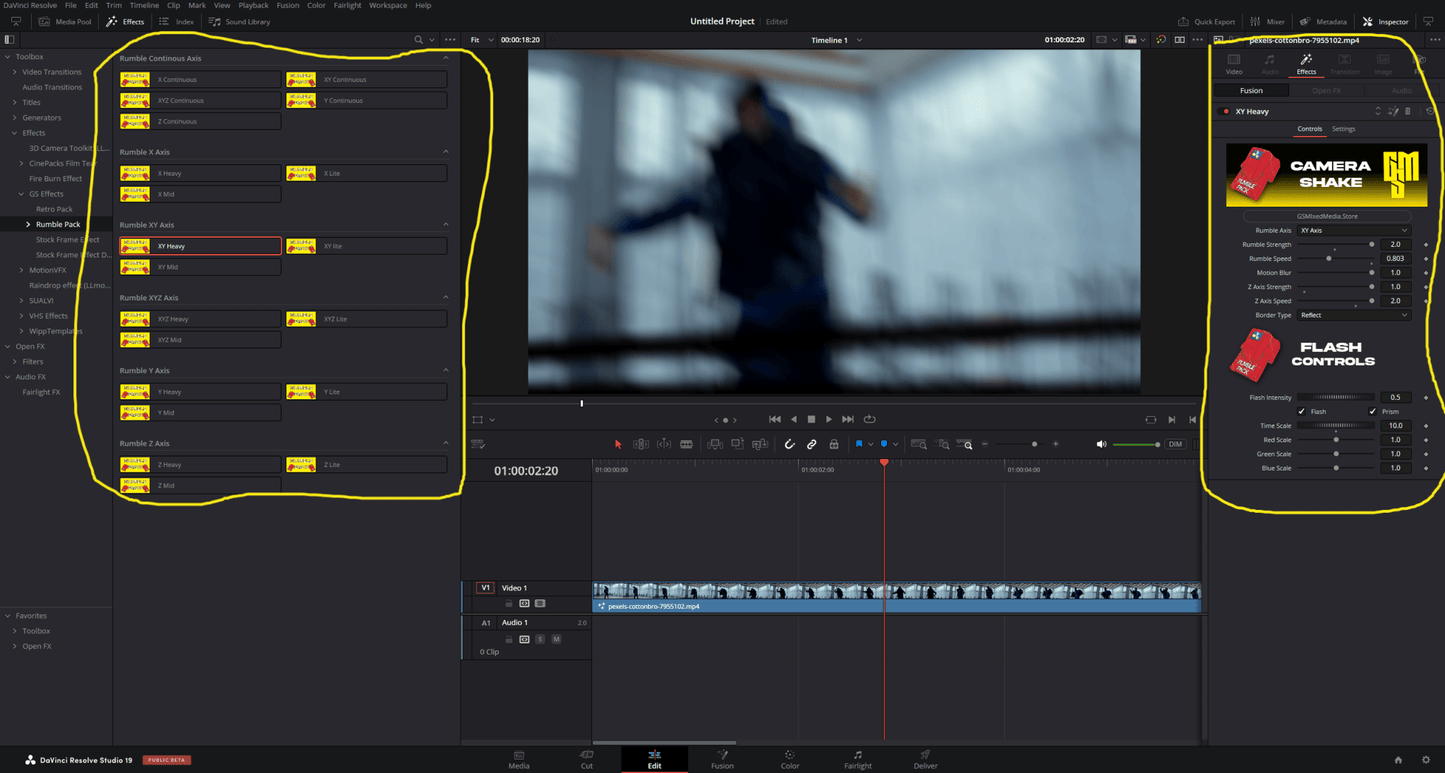Collapse the Rumble X Axis section
Image resolution: width=1445 pixels, height=773 pixels.
[x=447, y=151]
